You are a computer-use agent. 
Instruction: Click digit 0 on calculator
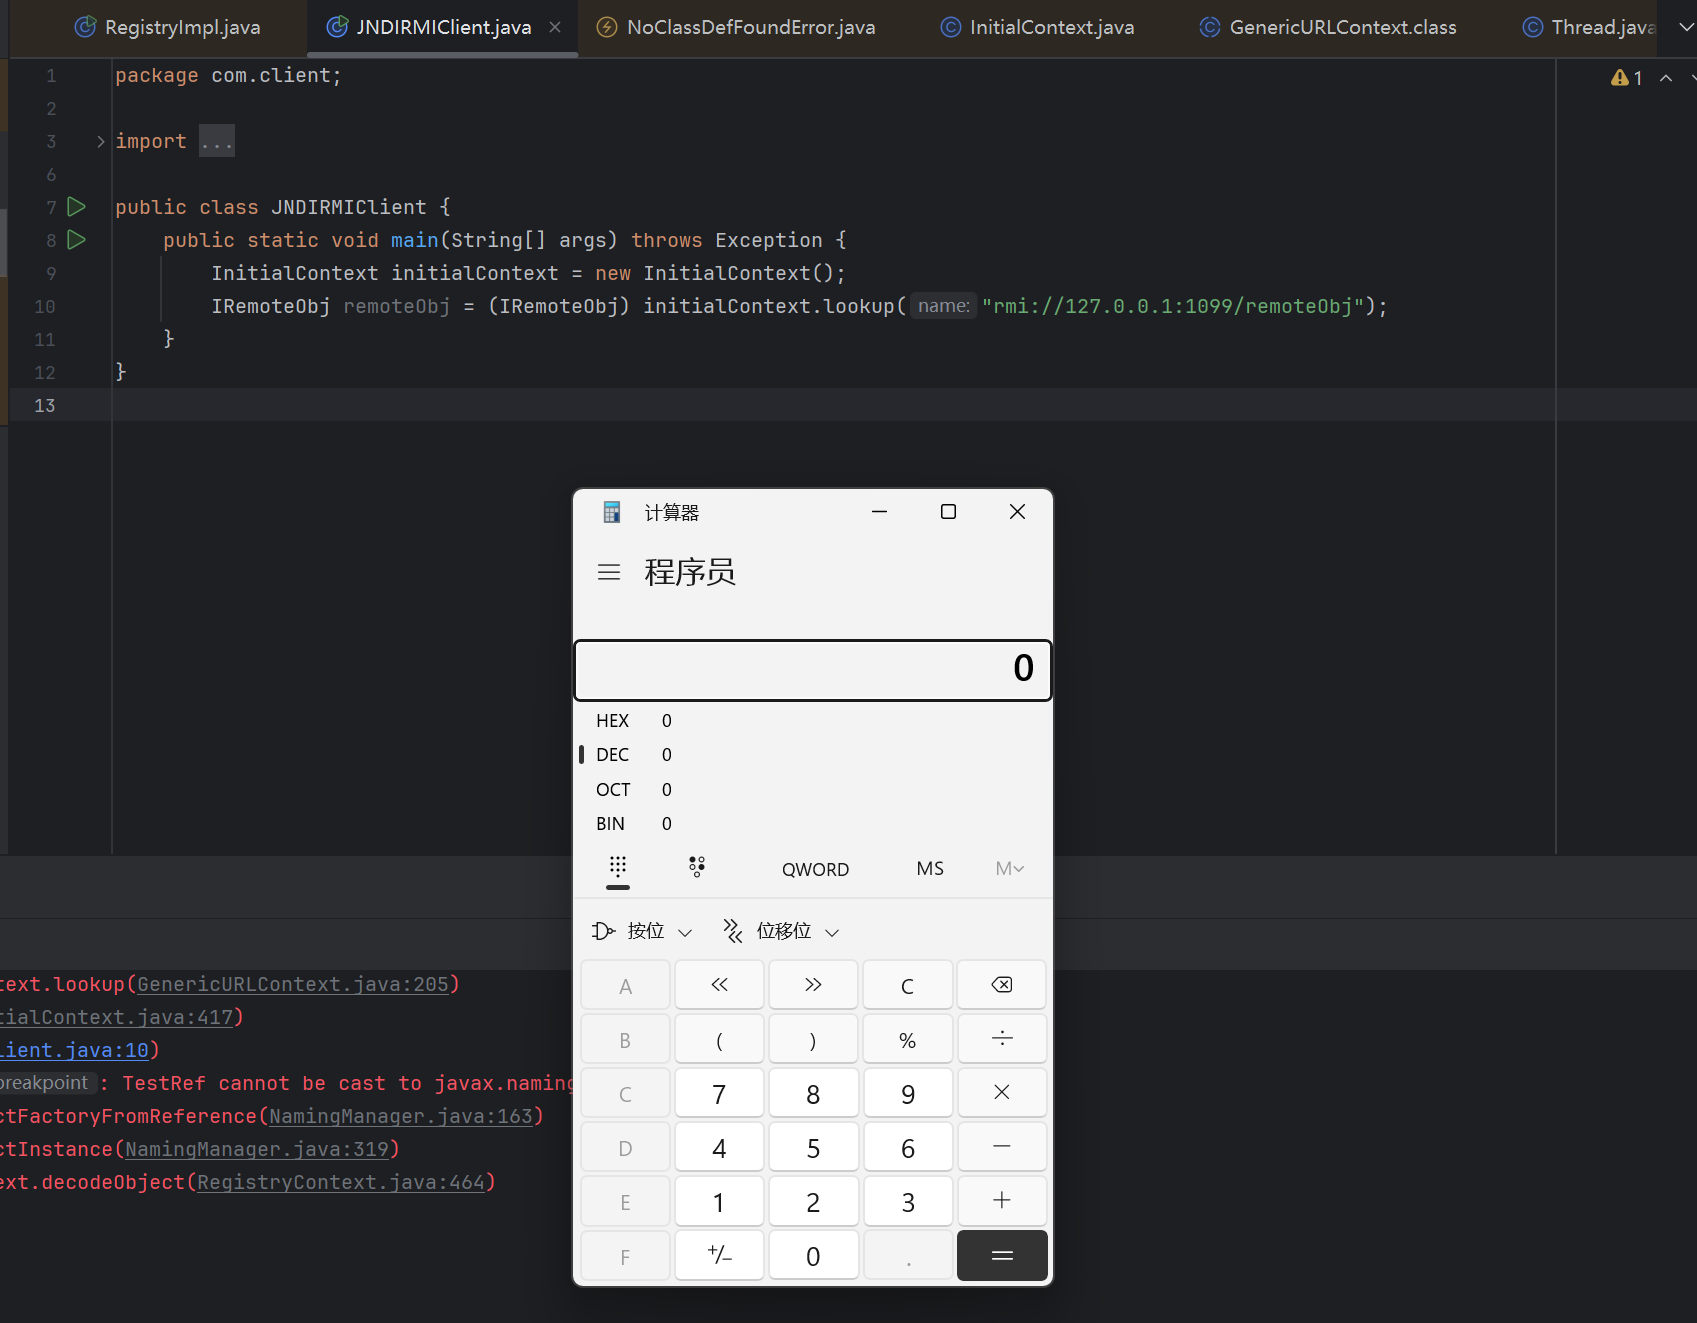(813, 1255)
